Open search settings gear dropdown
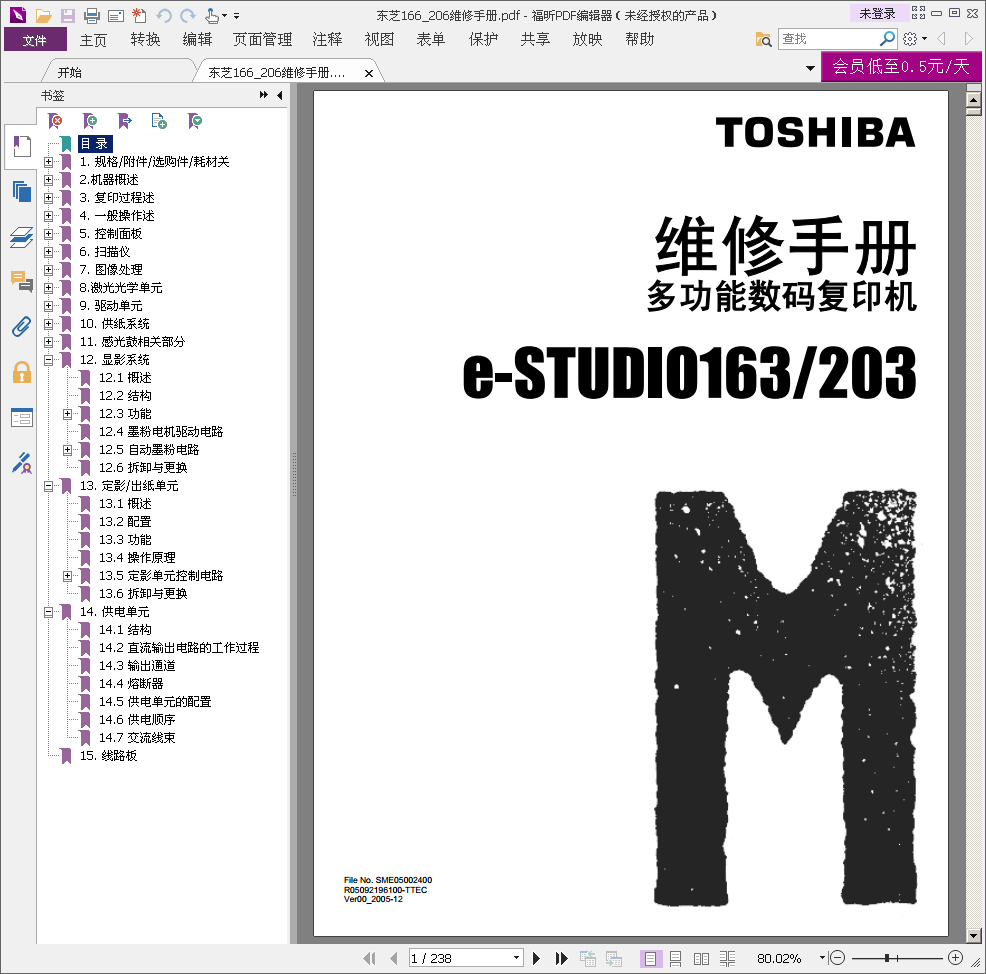986x974 pixels. click(x=914, y=39)
